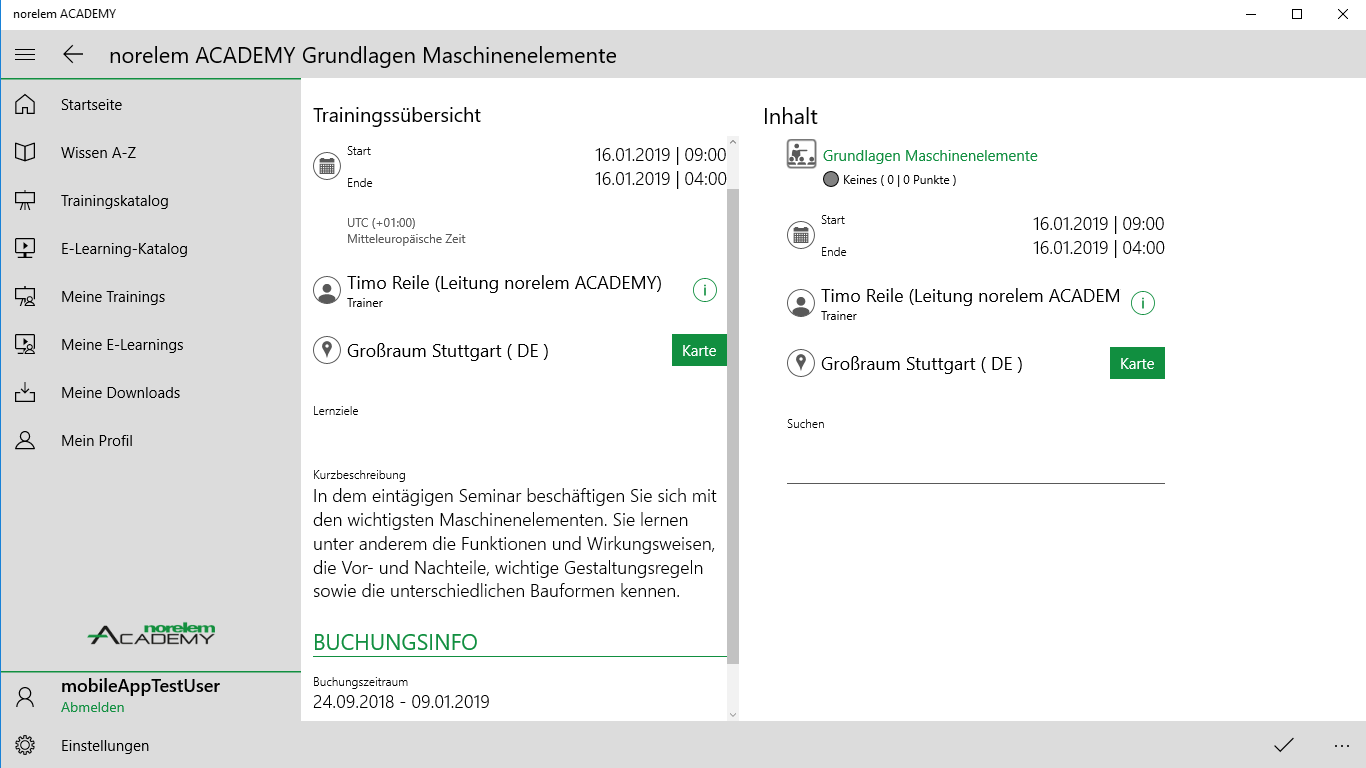Click the Suchen input field
1366x768 pixels.
tap(976, 460)
